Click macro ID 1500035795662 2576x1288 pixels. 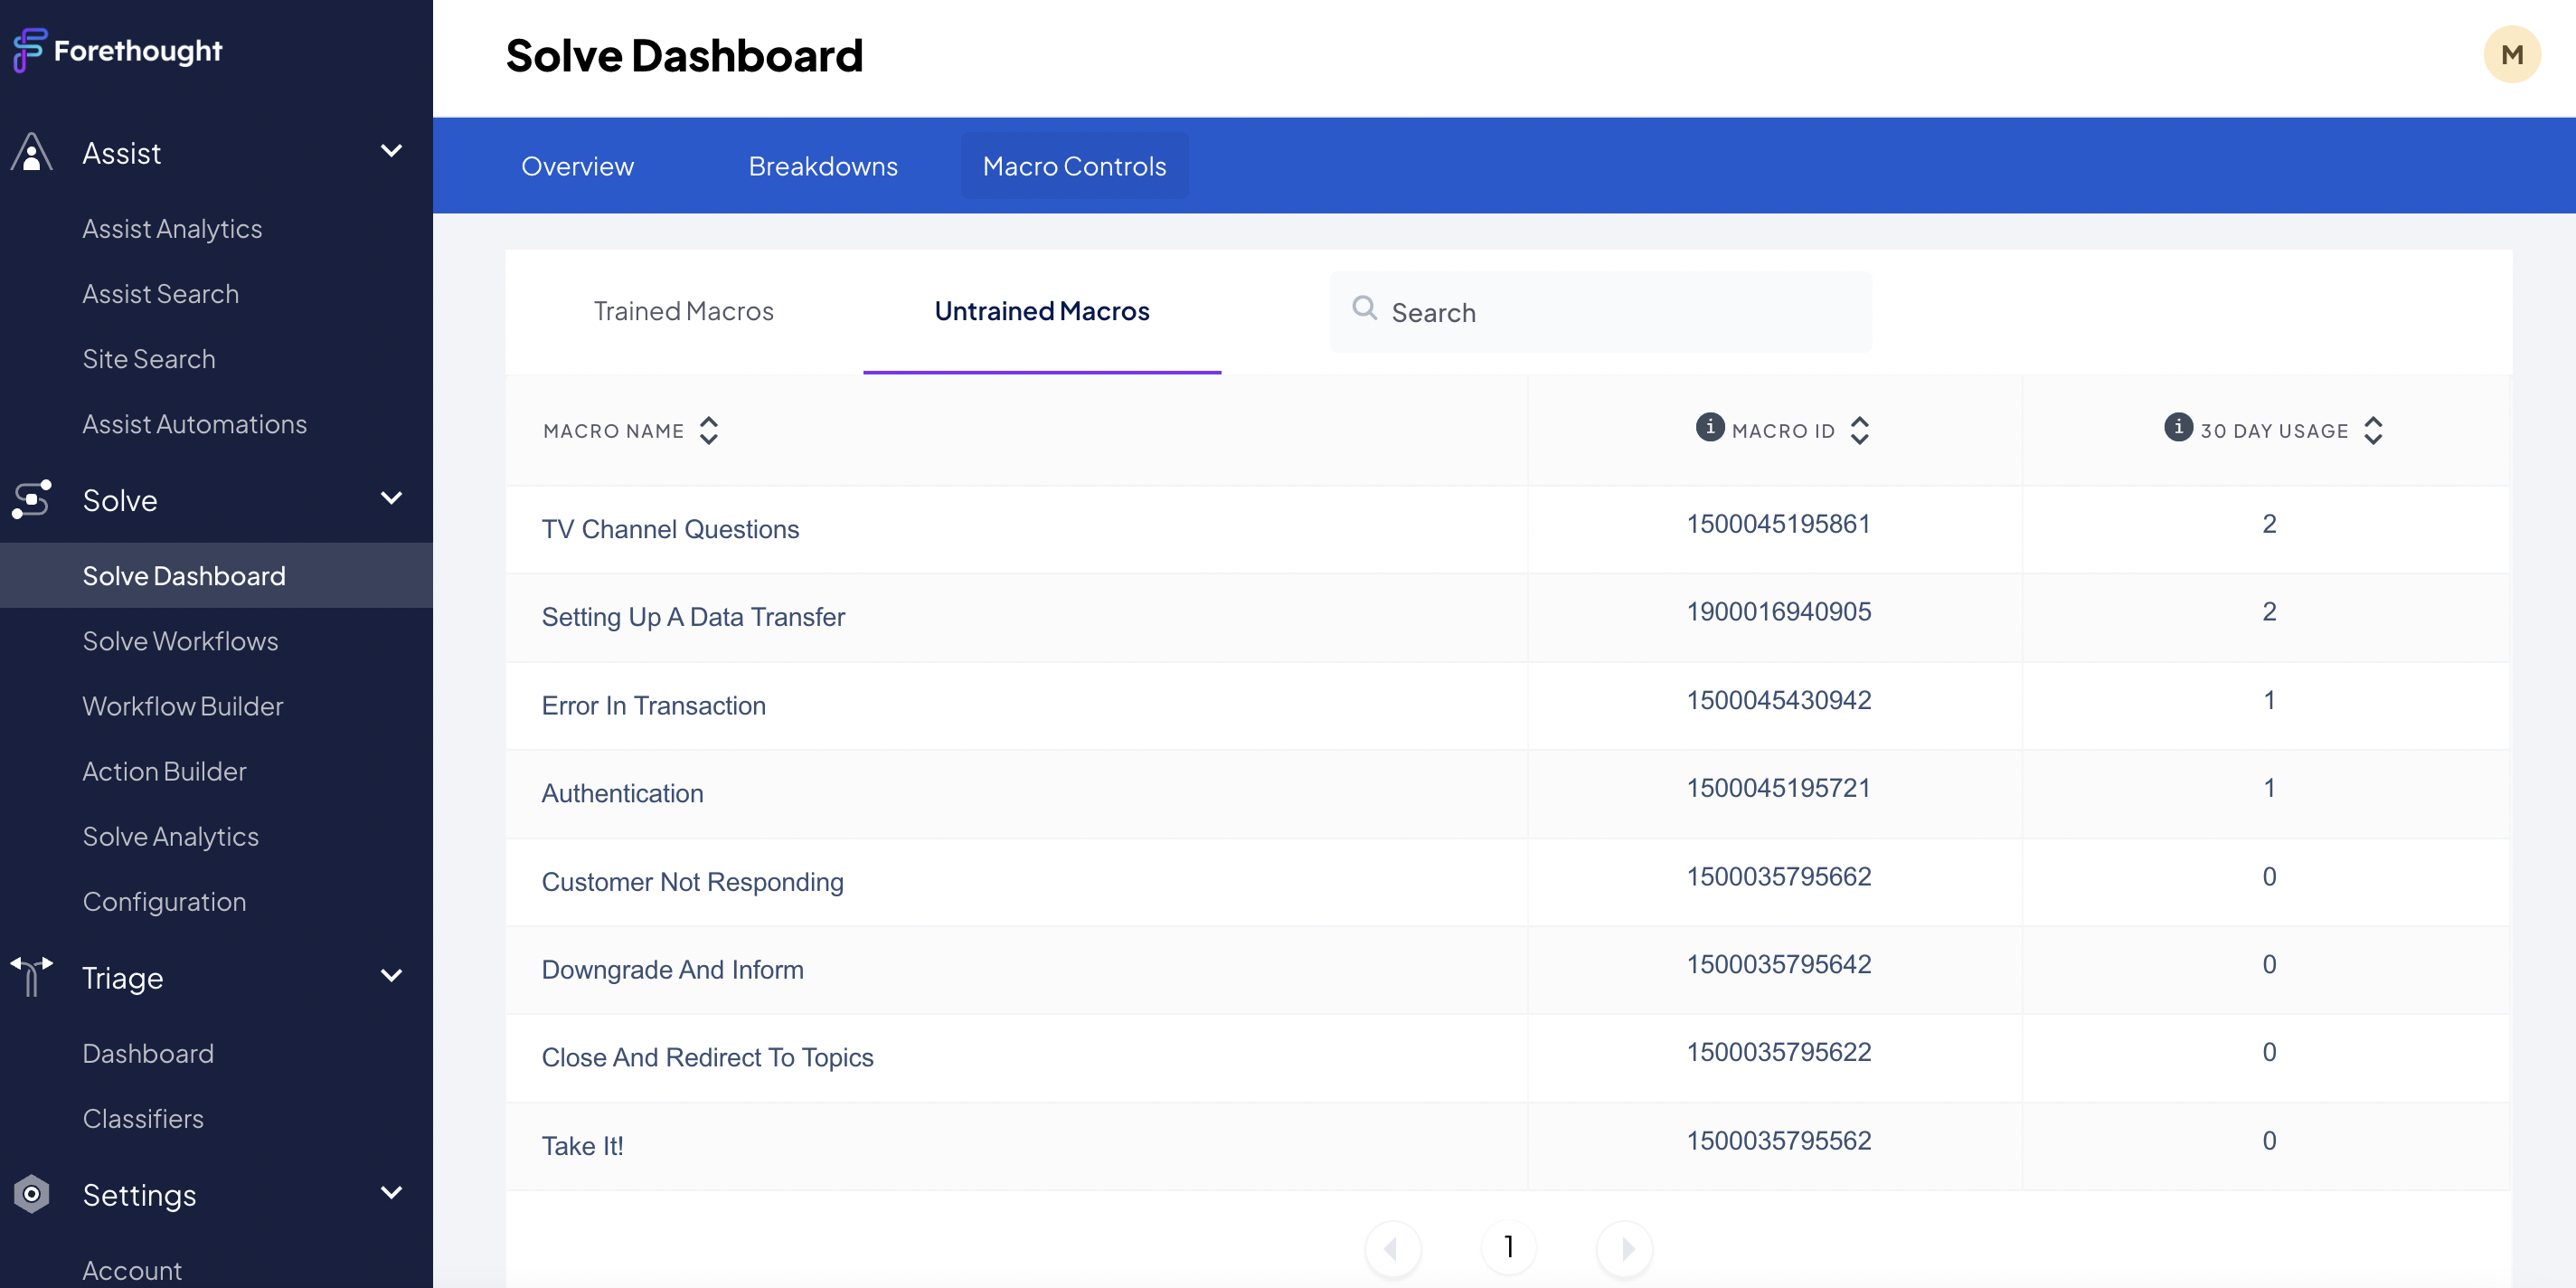pos(1778,876)
